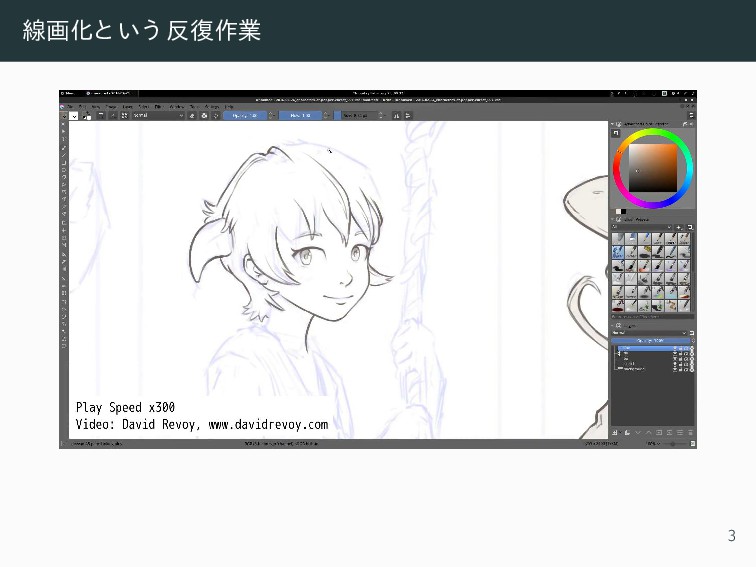Open the Layer menu in Krita
The height and width of the screenshot is (567, 756).
[128, 107]
